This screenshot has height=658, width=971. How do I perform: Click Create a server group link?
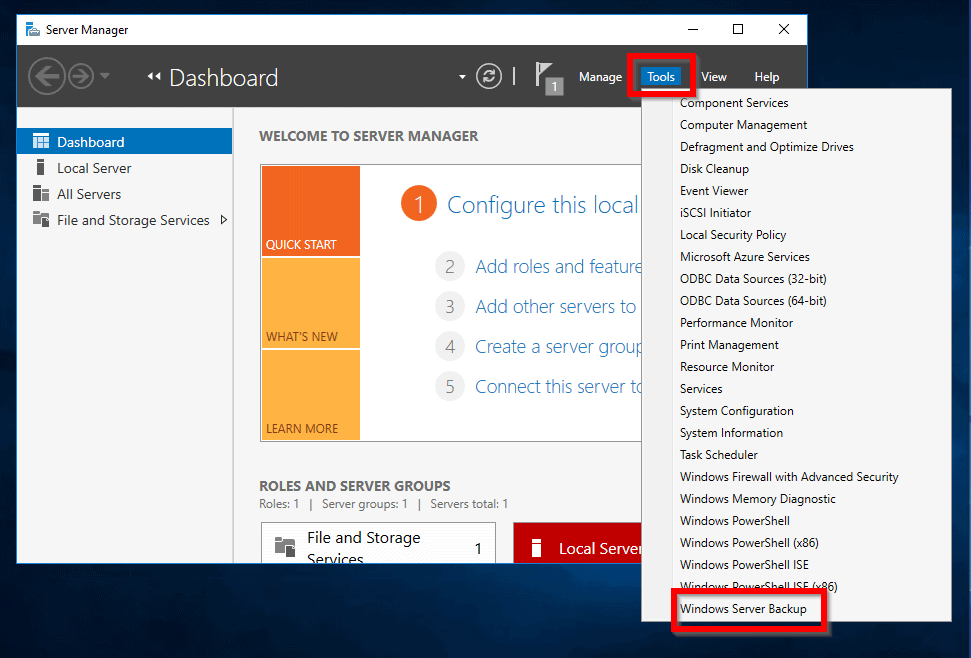pyautogui.click(x=558, y=347)
